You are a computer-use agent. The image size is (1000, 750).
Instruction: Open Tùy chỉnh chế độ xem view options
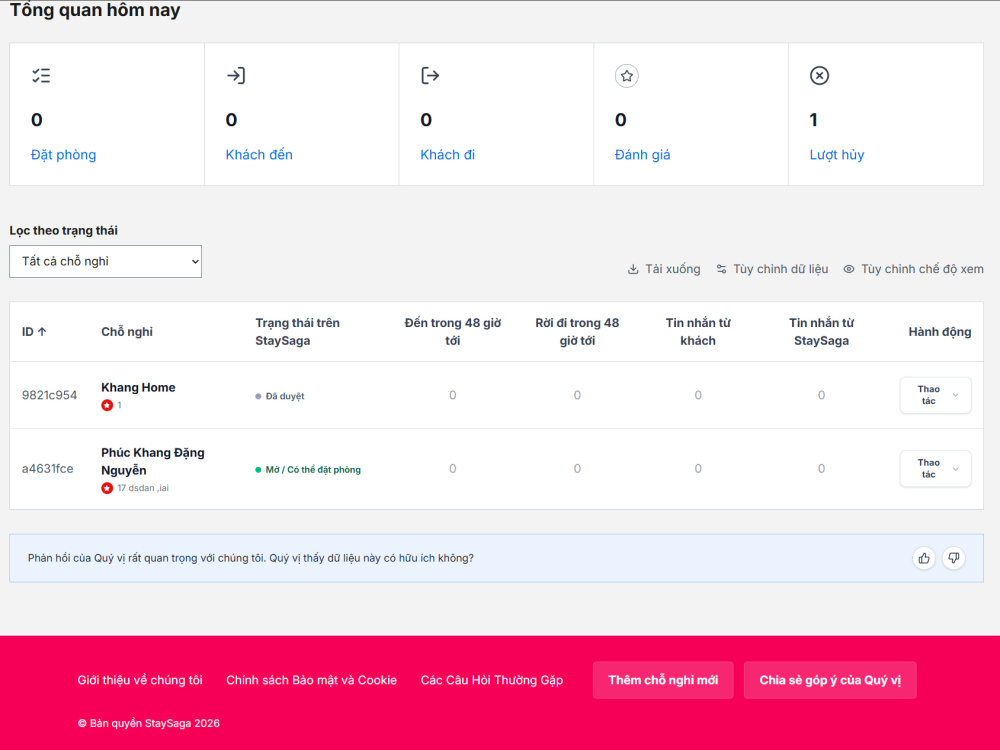pyautogui.click(x=913, y=269)
